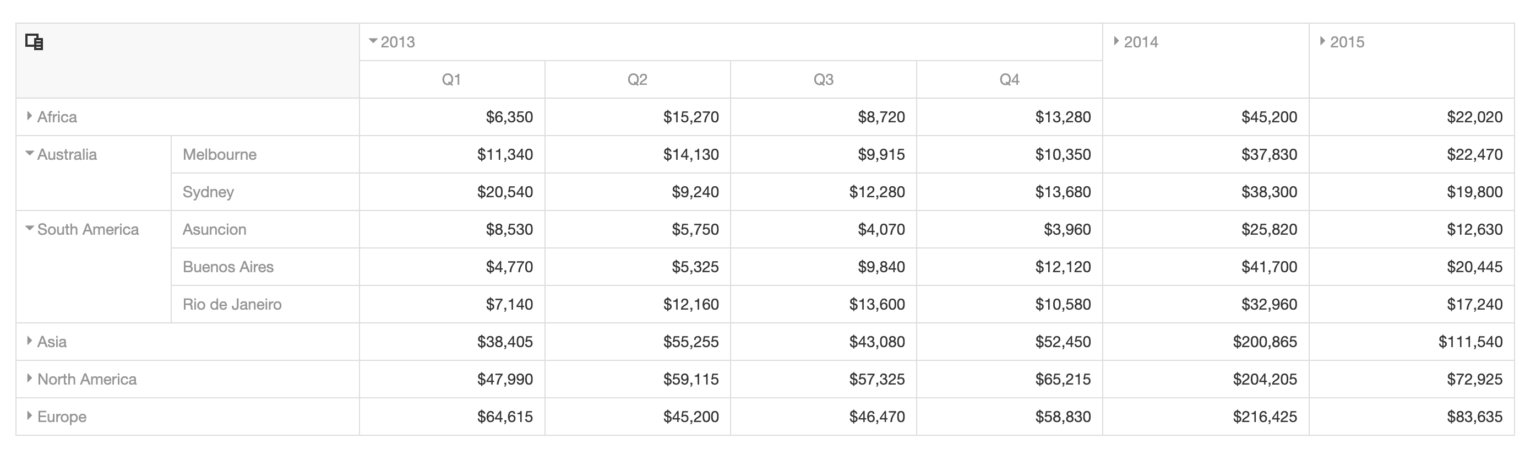
Task: Collapse the South America row group
Action: pyautogui.click(x=31, y=230)
